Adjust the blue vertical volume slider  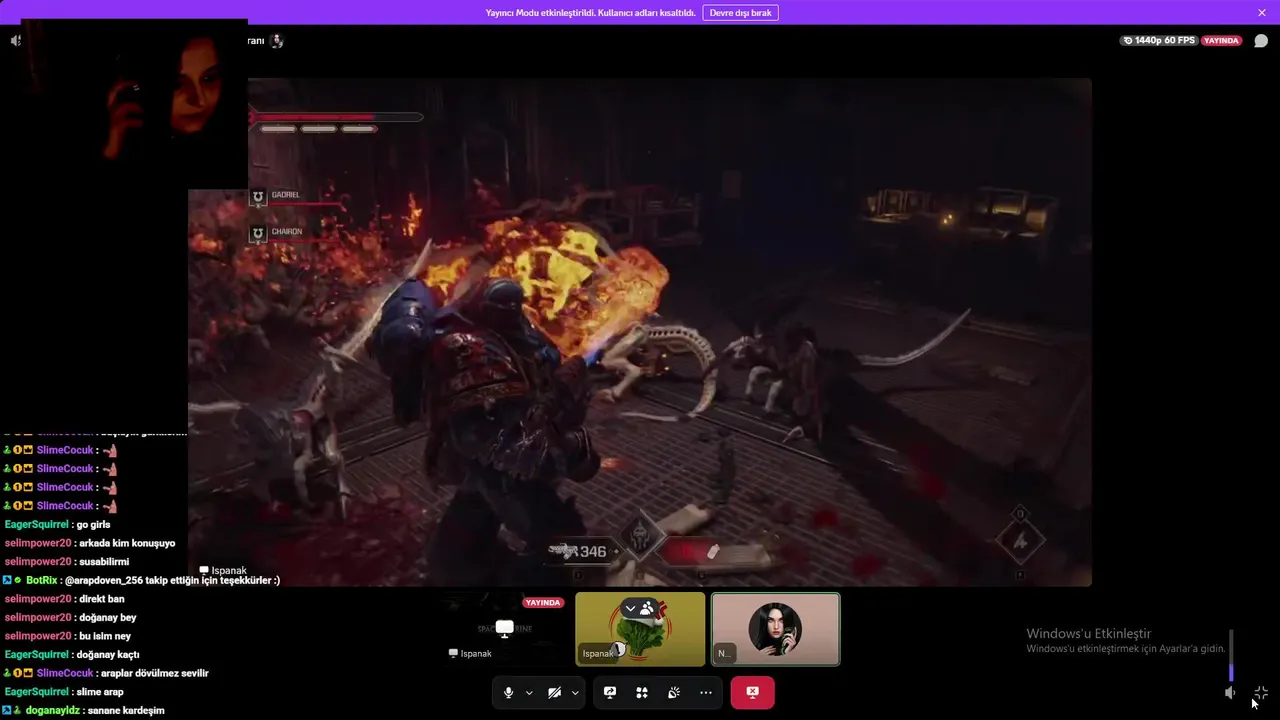(x=1231, y=655)
